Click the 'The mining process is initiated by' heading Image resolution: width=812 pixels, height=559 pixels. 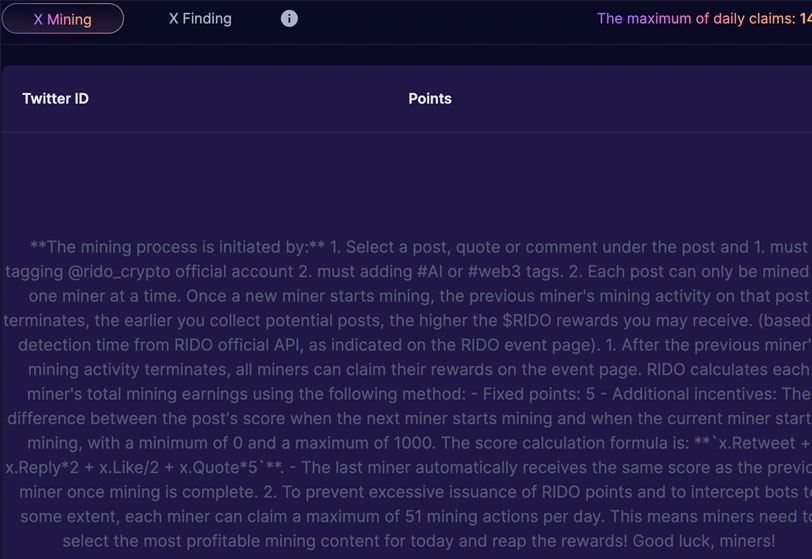177,247
